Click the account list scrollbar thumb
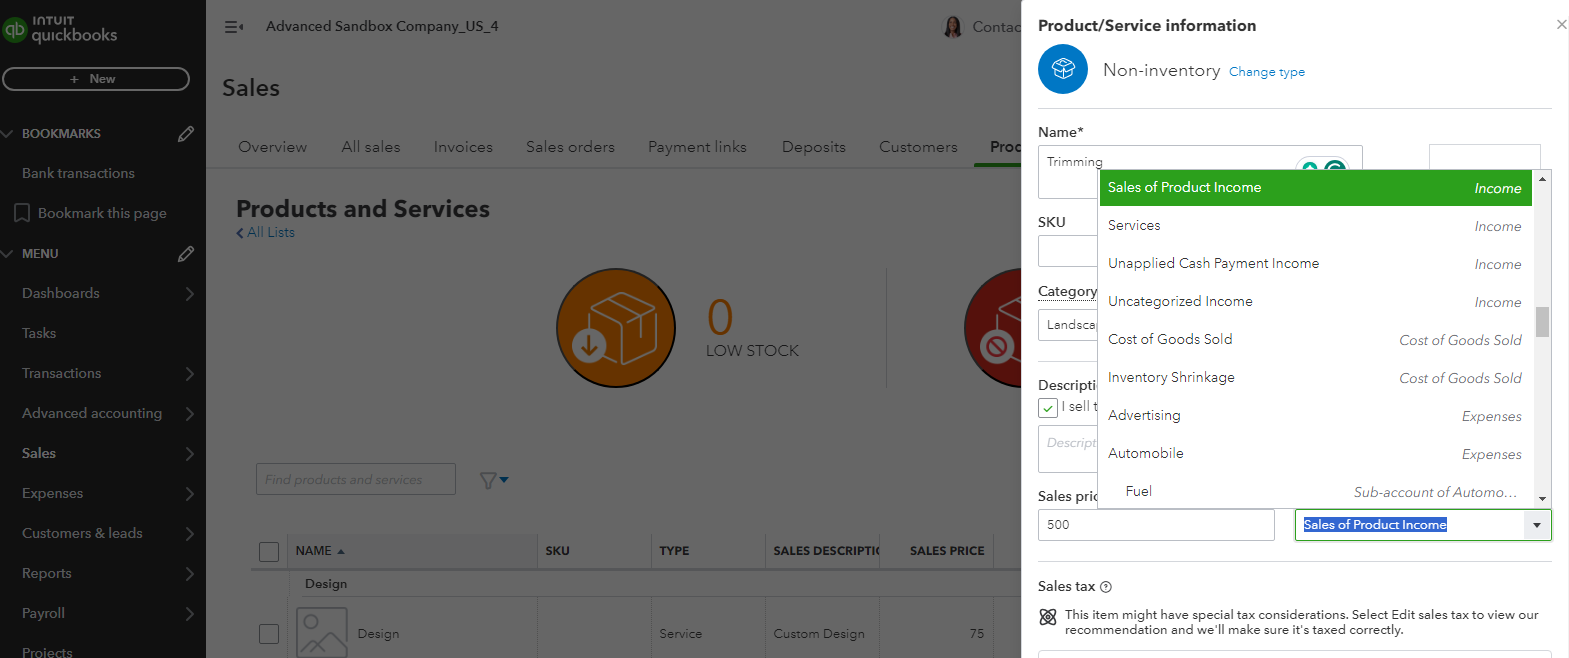 coord(1542,322)
